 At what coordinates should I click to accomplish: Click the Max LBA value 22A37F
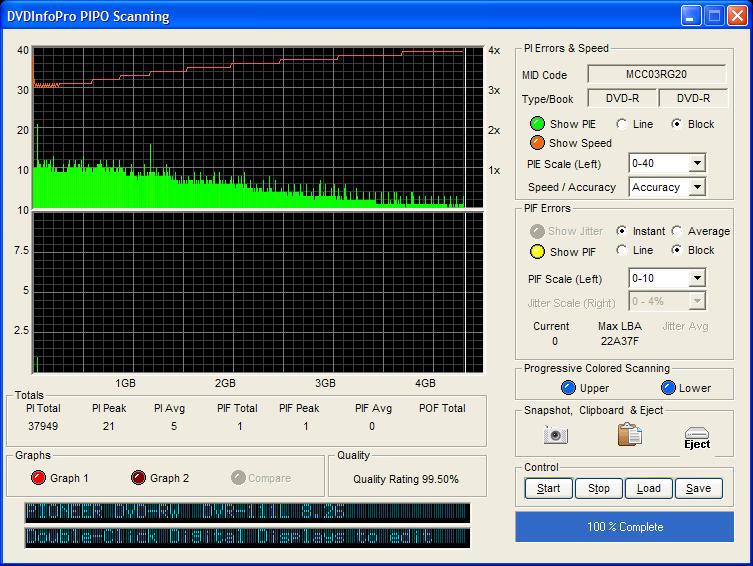point(619,341)
